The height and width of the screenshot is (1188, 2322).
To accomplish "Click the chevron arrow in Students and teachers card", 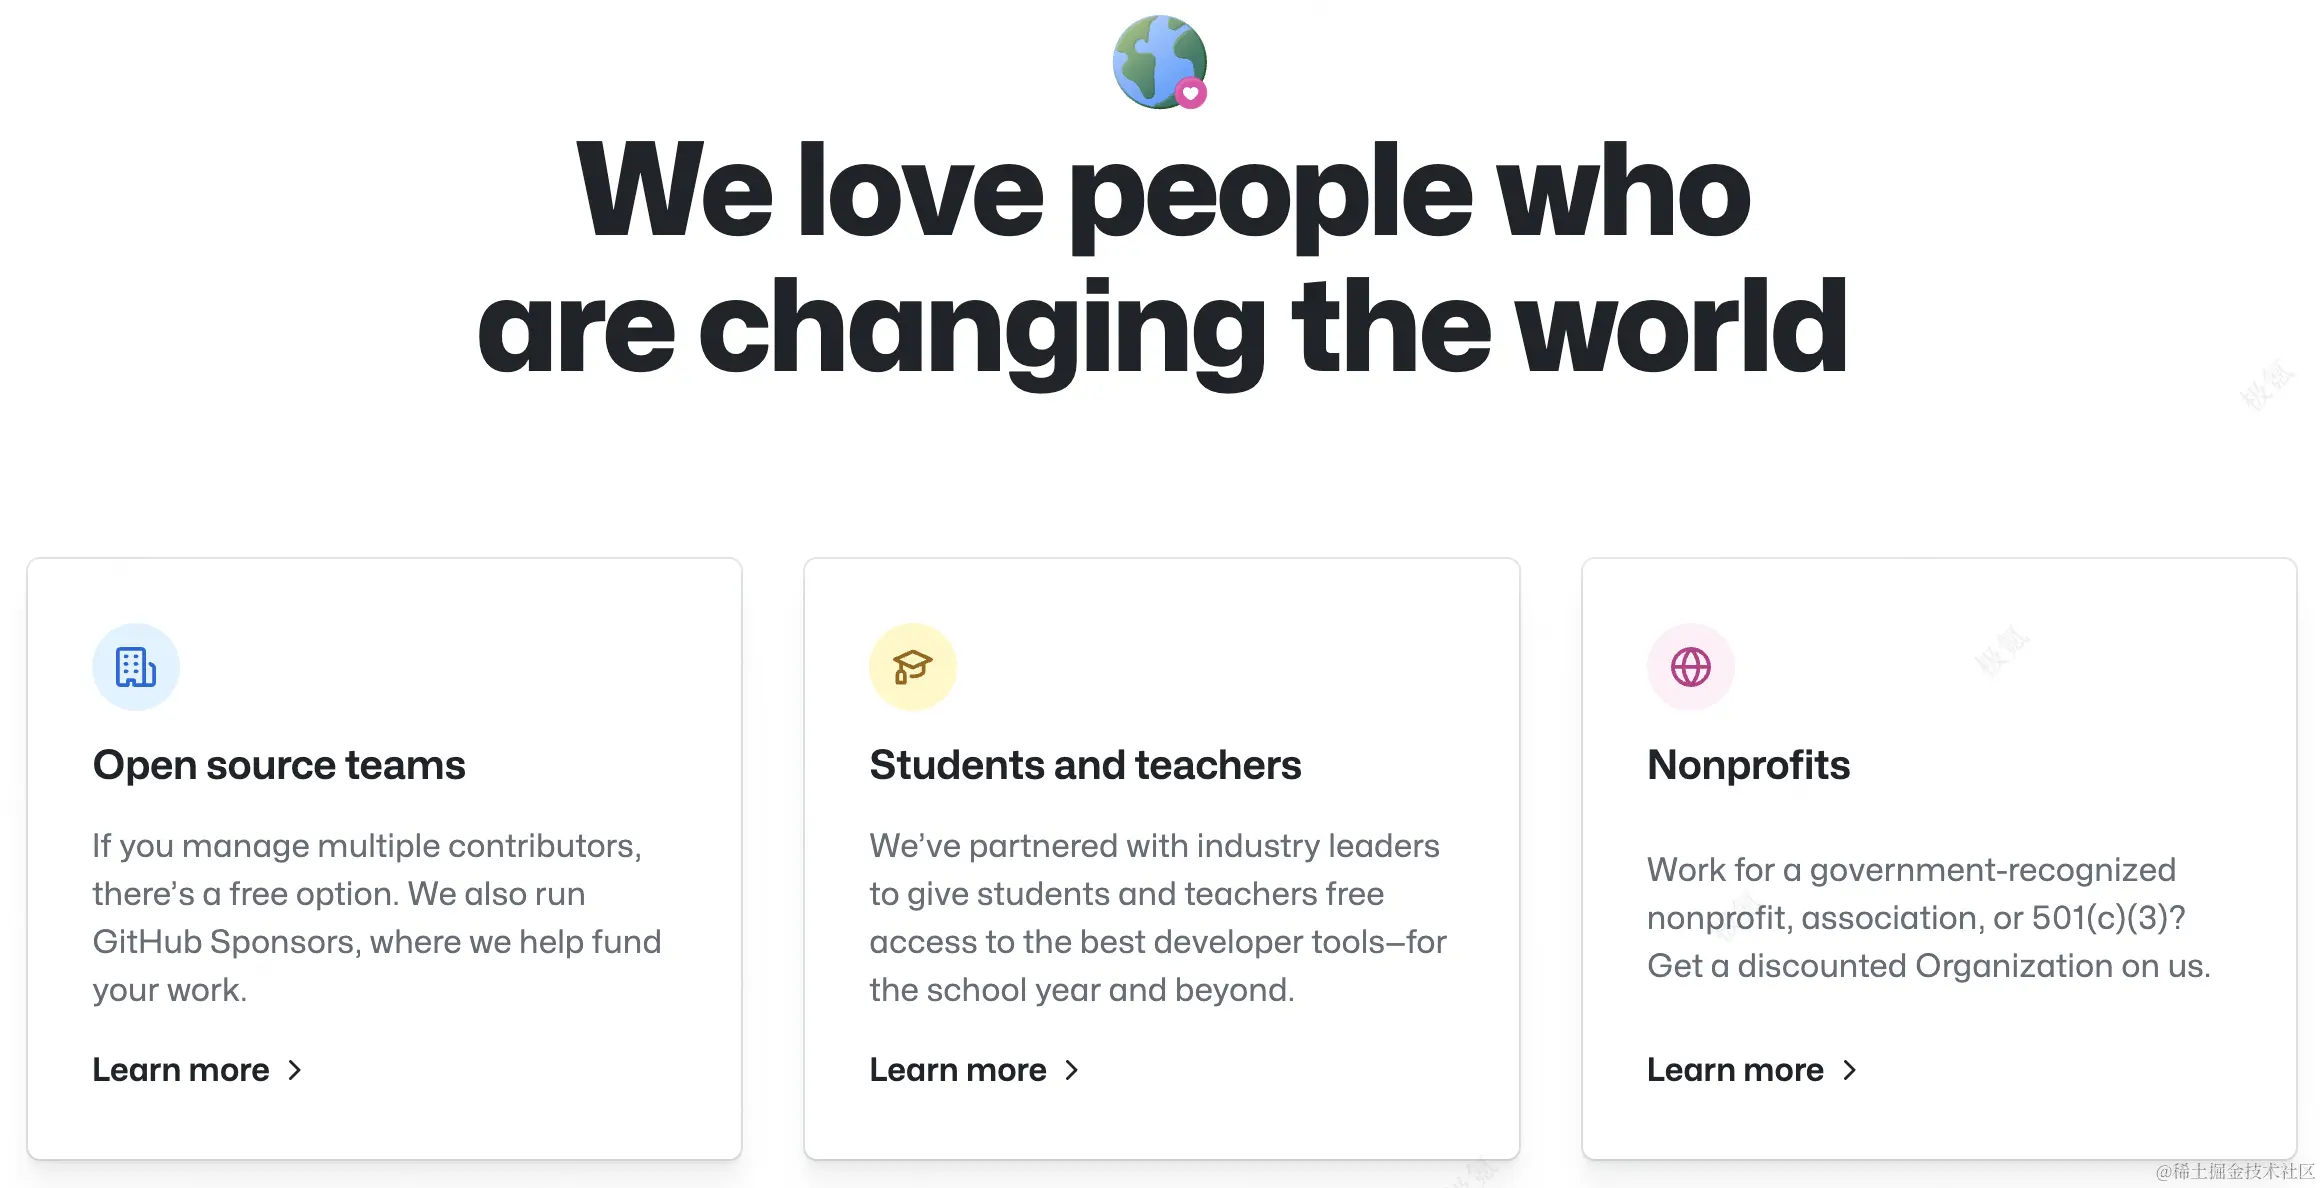I will point(1072,1070).
